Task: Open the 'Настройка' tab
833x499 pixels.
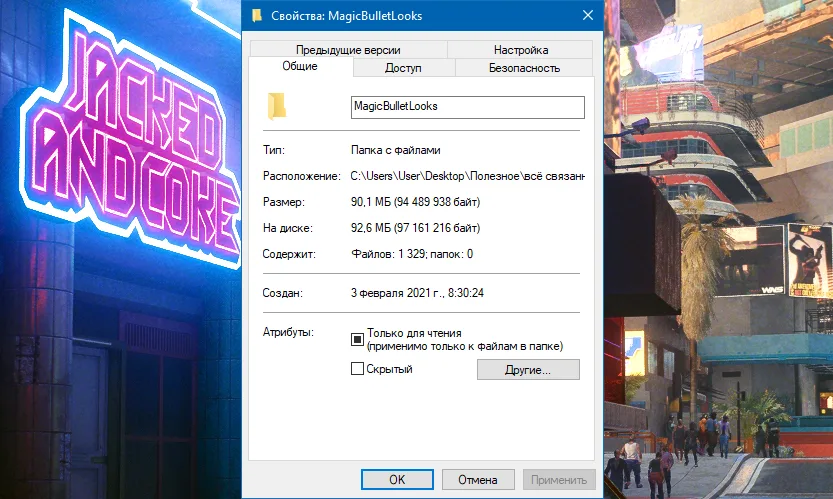Action: coord(521,49)
